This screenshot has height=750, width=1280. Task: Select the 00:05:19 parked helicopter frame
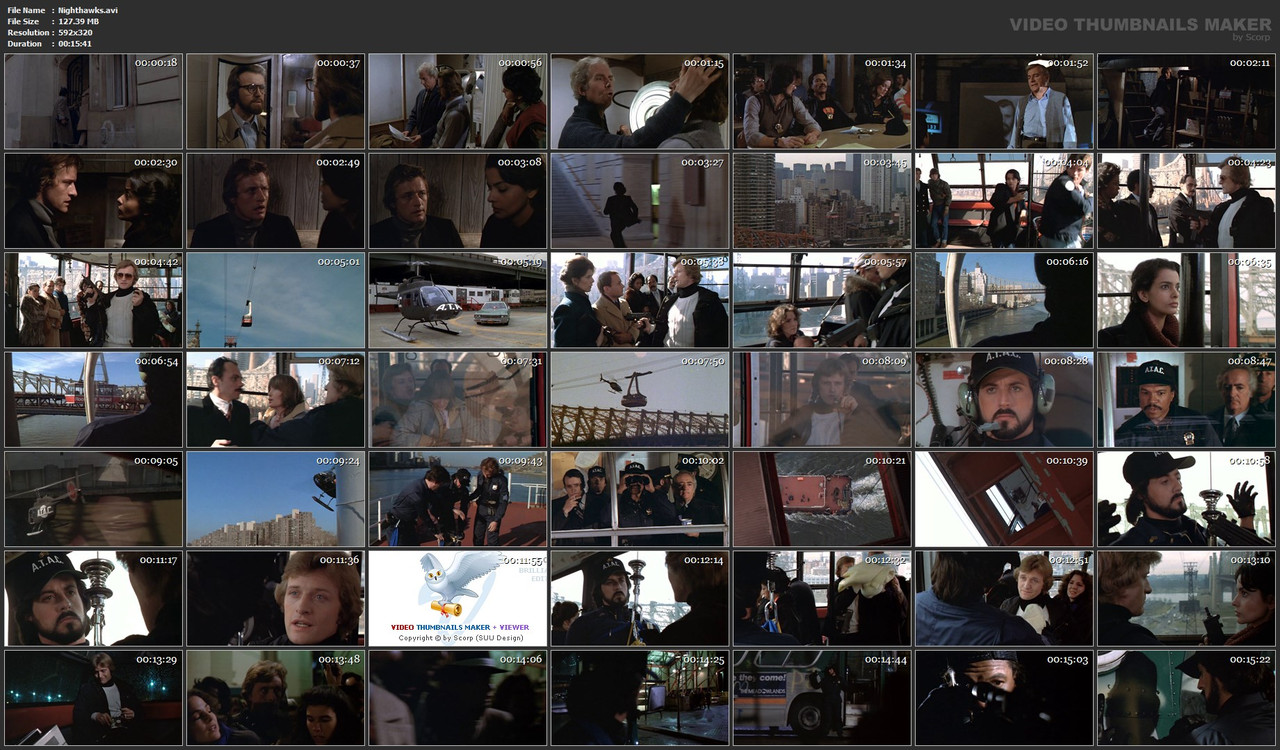pos(458,300)
